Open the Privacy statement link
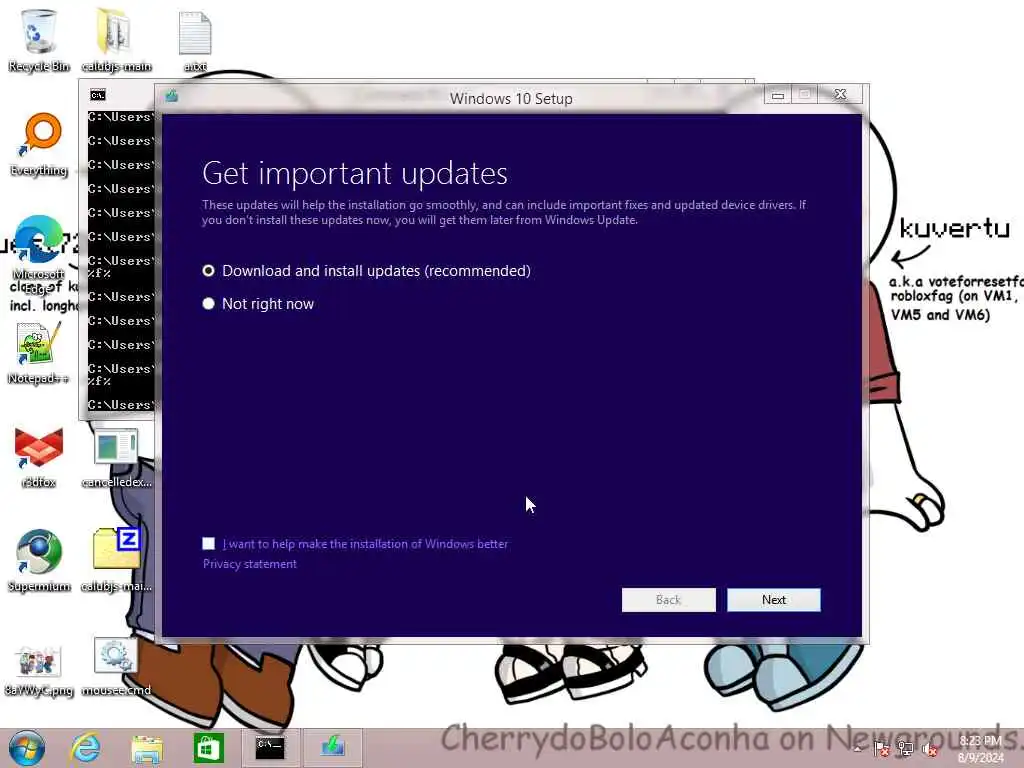This screenshot has height=768, width=1024. [x=249, y=564]
